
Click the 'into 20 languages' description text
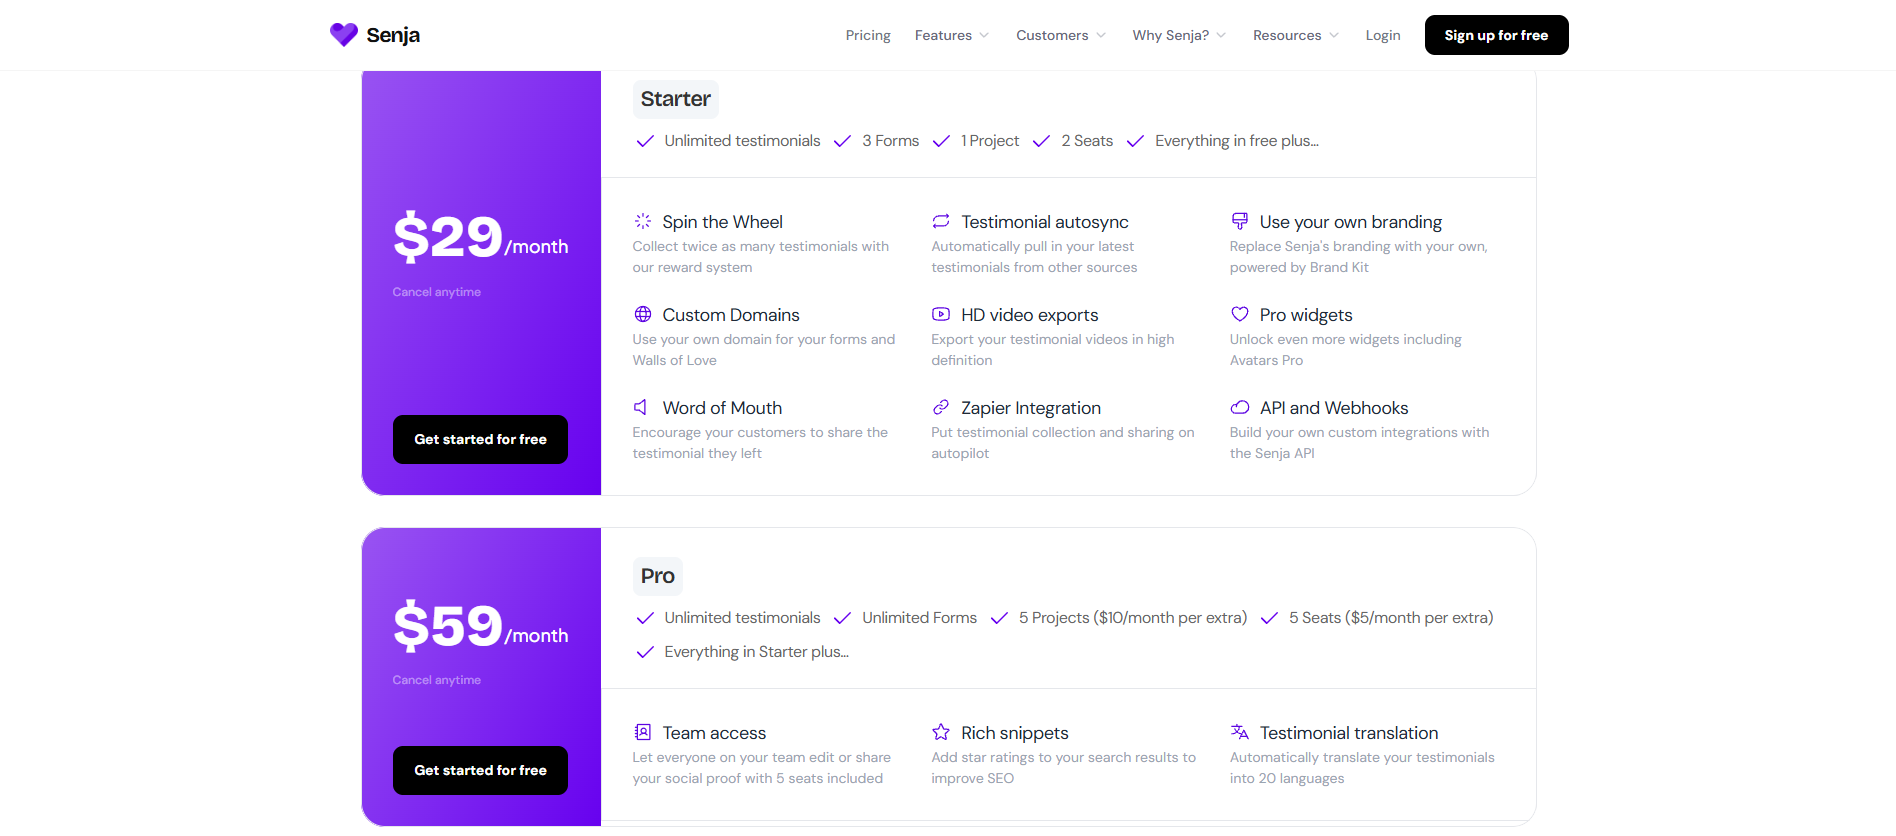1287,778
